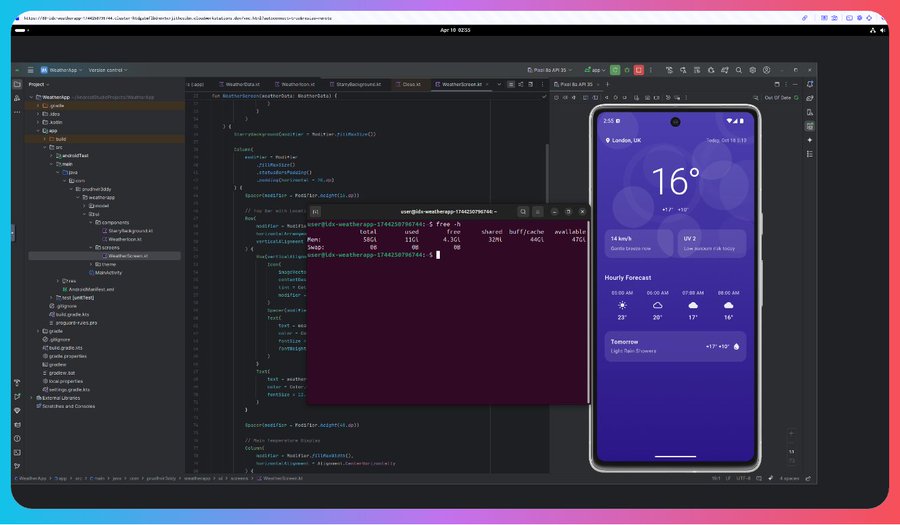900x525 pixels.
Task: Open More tool windows ellipsis in left sidebar
Action: pyautogui.click(x=17, y=112)
